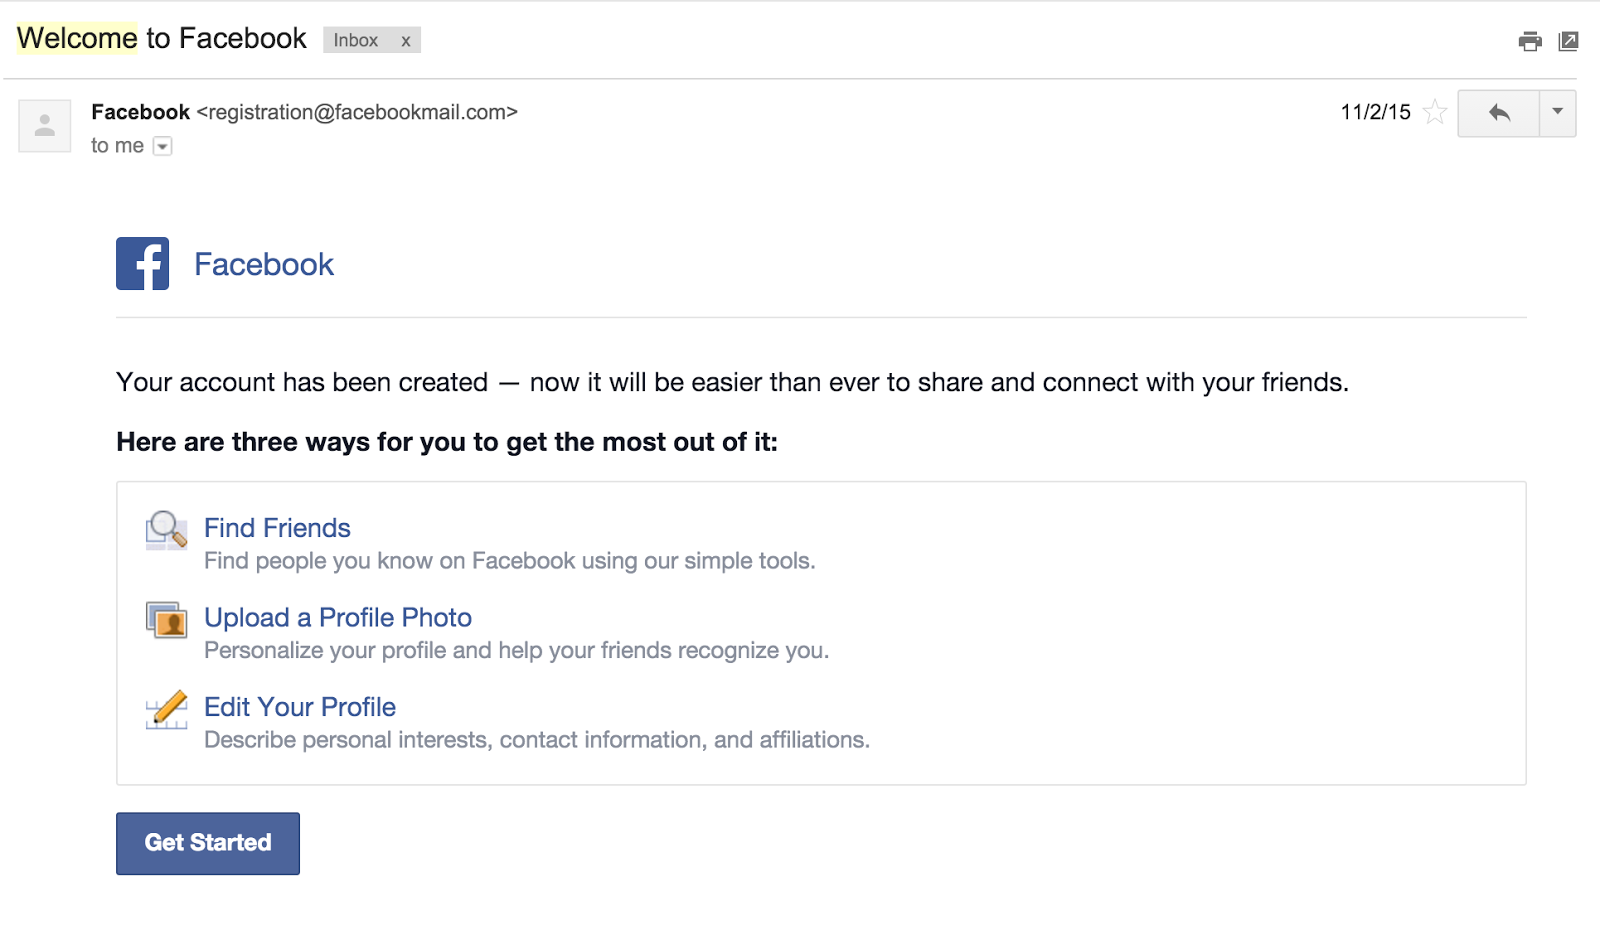
Task: Click the email subject Welcome to Facebook
Action: (x=162, y=38)
